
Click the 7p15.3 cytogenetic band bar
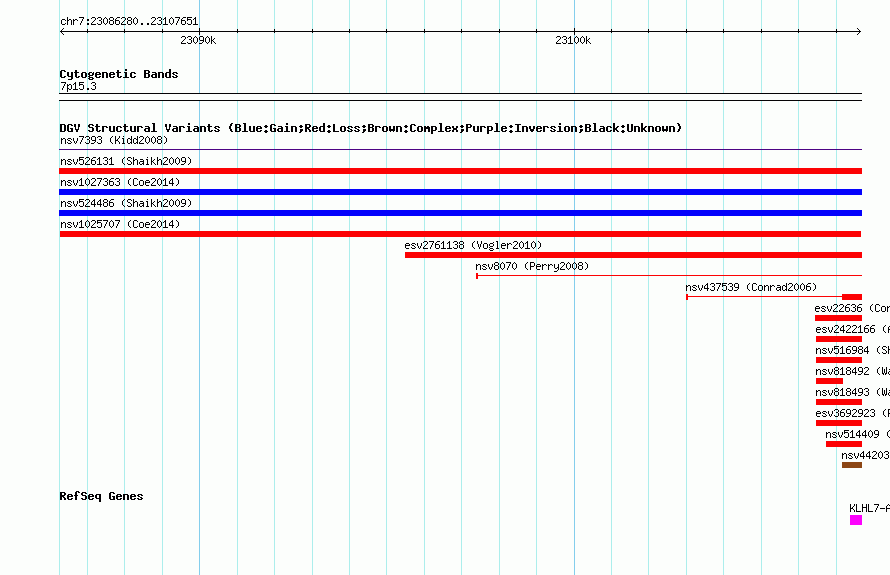coord(460,97)
